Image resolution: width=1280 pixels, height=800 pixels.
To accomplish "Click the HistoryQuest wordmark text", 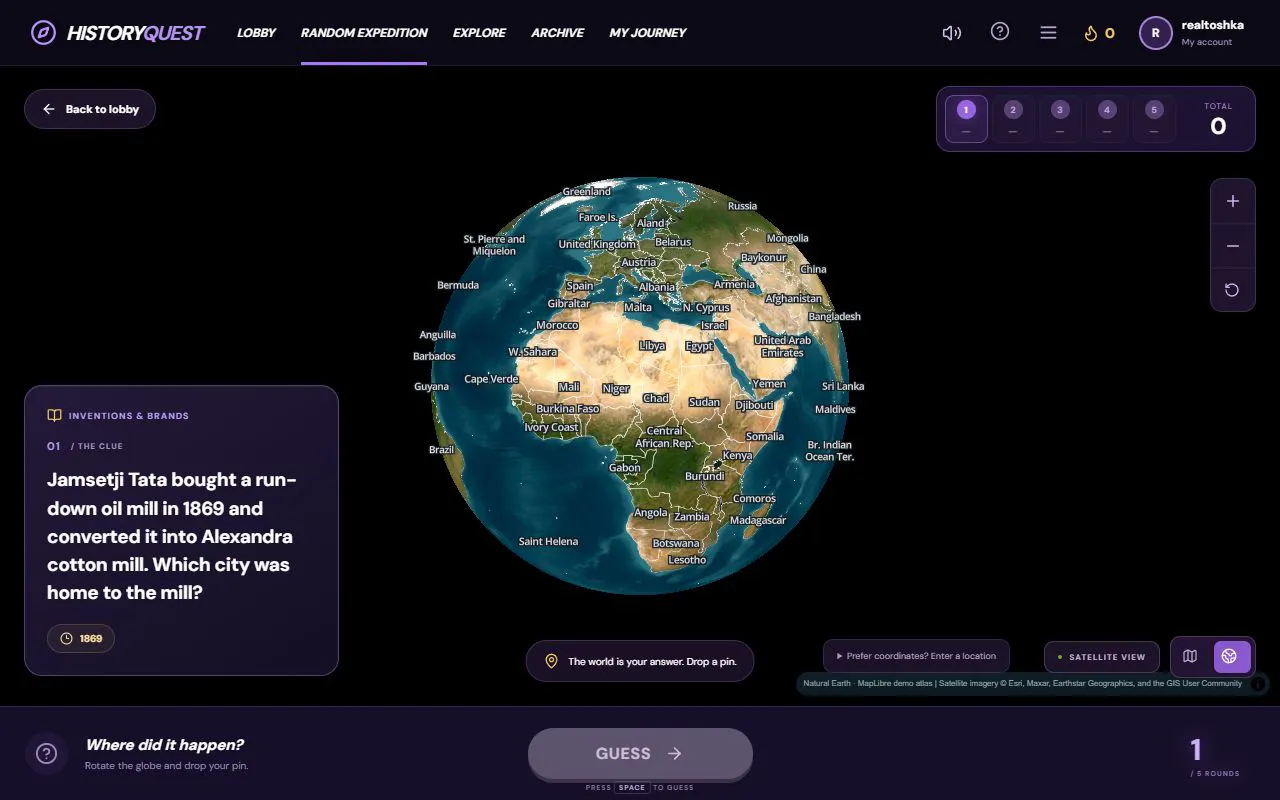I will click(x=136, y=33).
